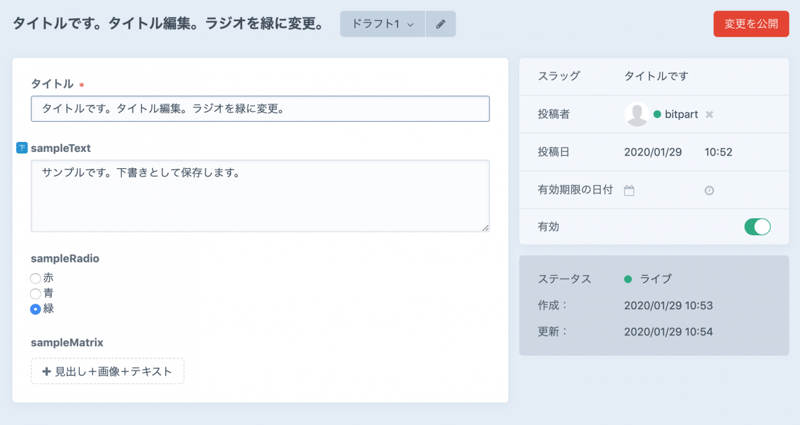Click the bitpart author avatar

636,115
